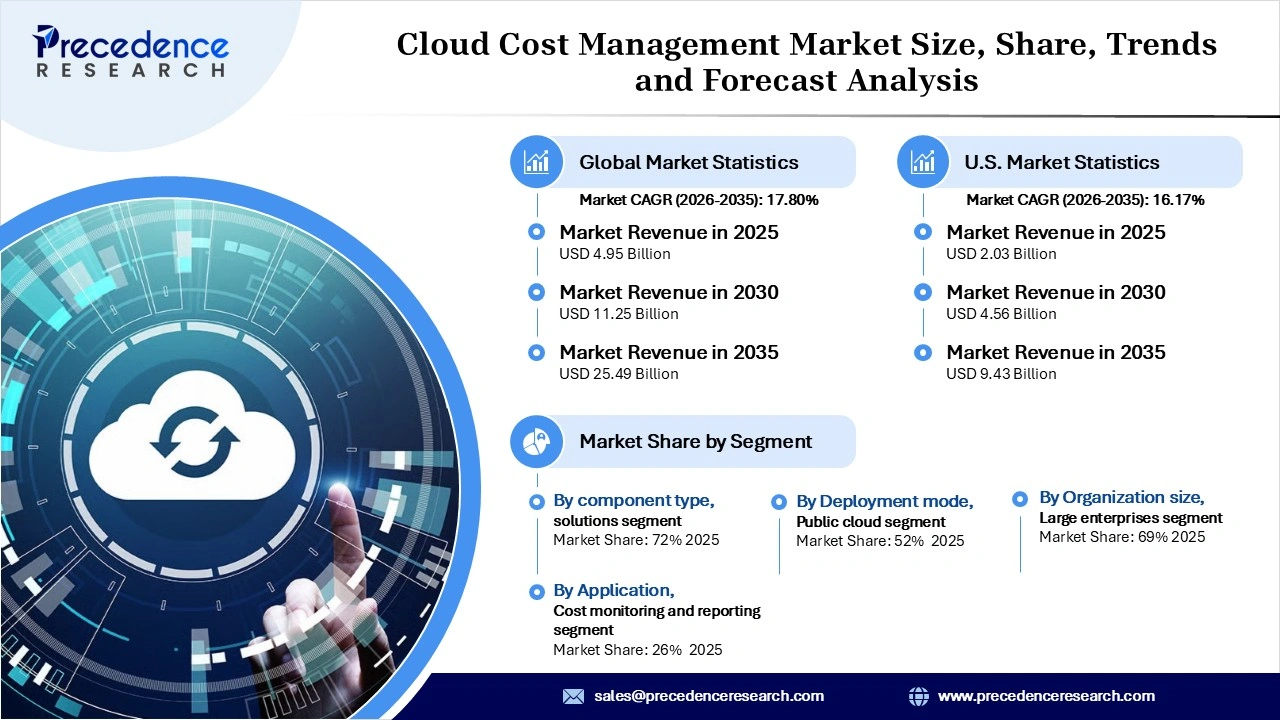Click the U.S. Market Statistics chart icon
Viewport: 1280px width, 720px height.
[923, 162]
